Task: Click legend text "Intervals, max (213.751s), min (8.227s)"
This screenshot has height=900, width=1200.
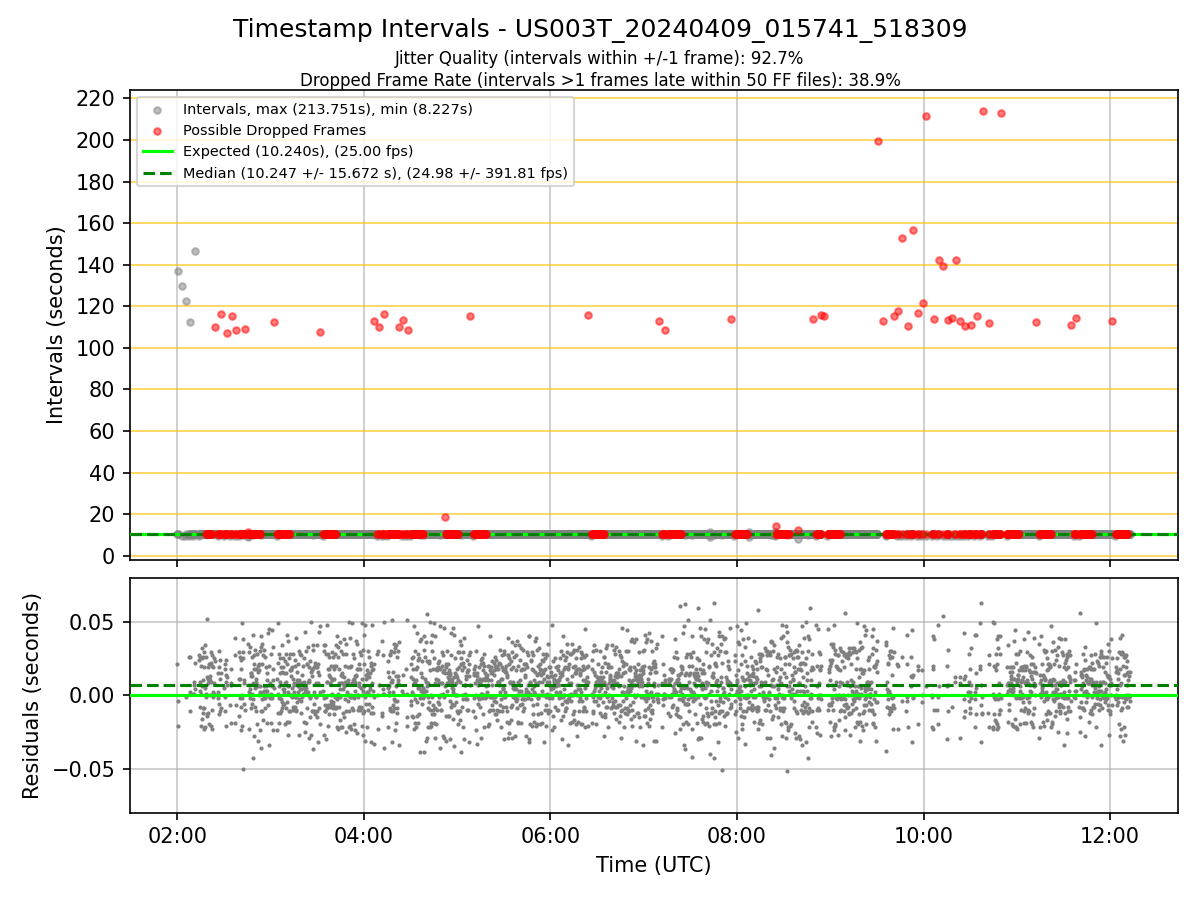Action: (328, 109)
